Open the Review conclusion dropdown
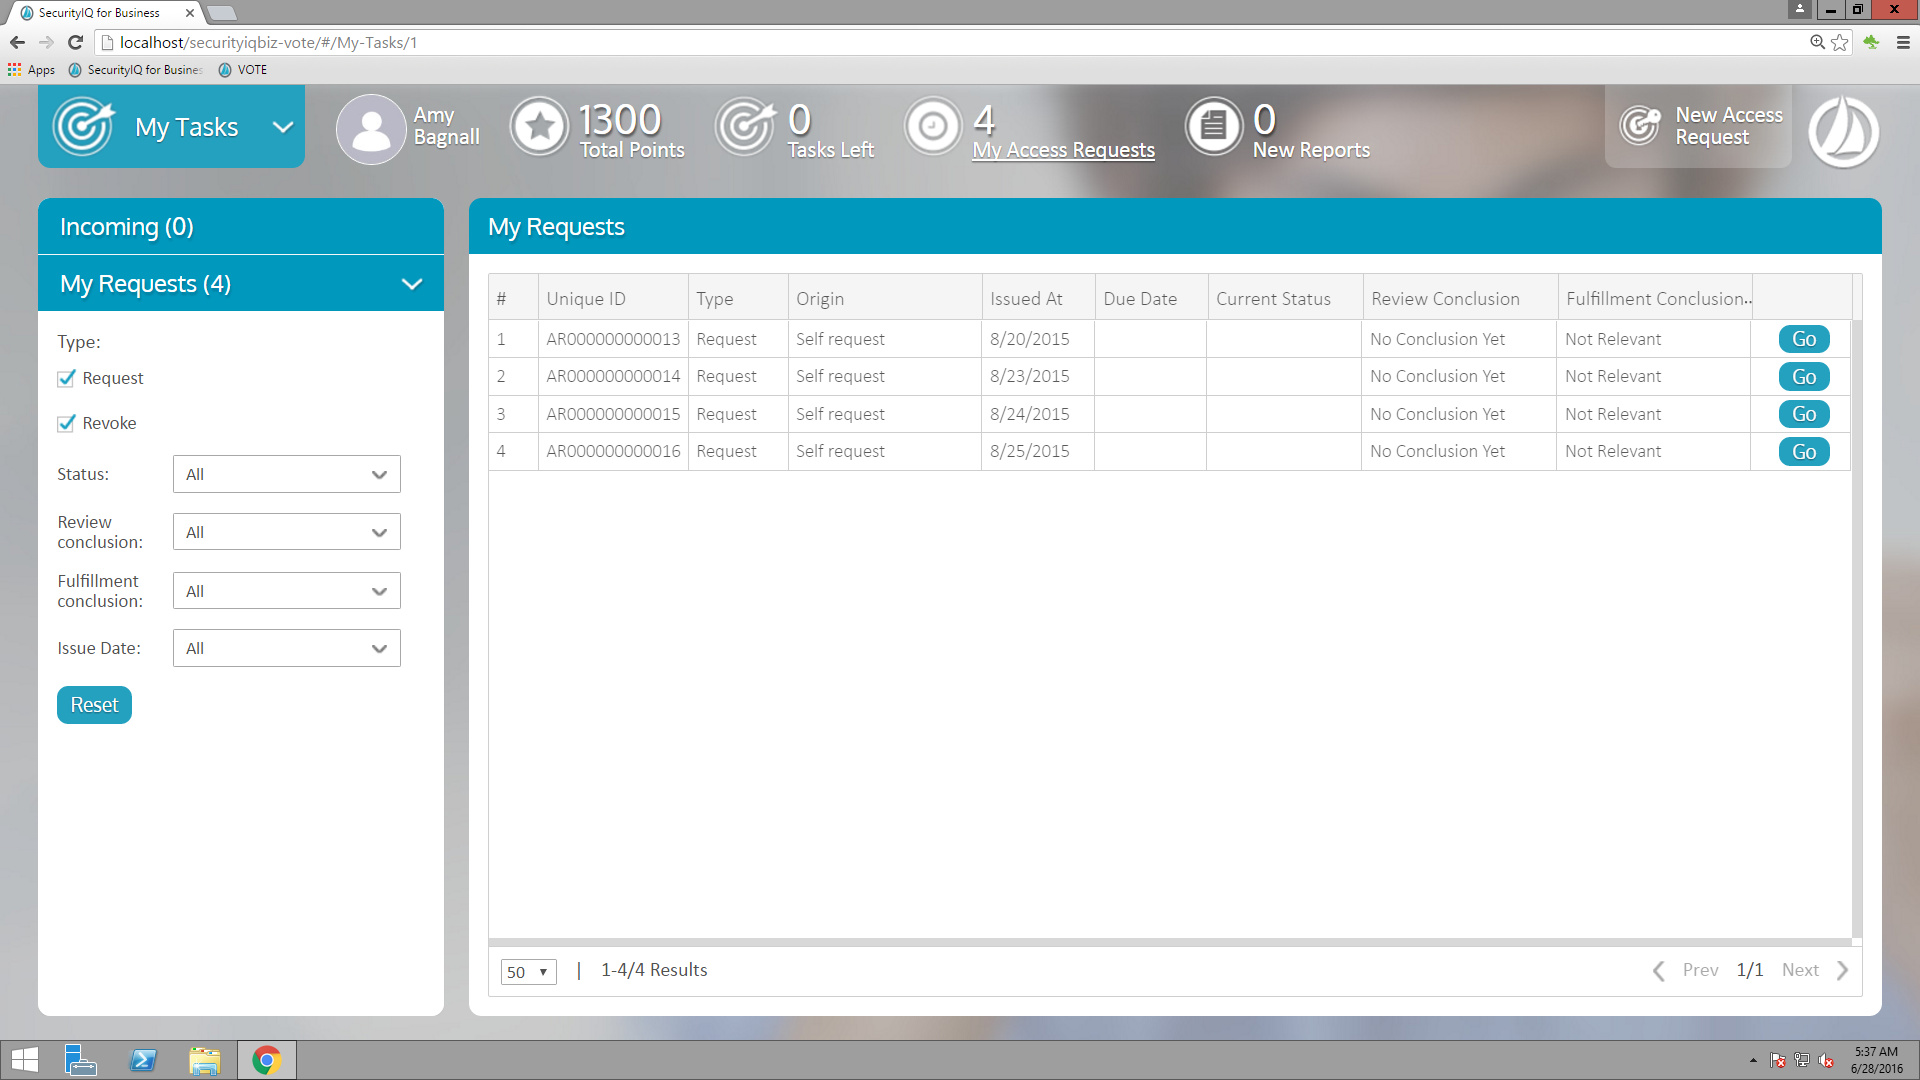This screenshot has width=1920, height=1080. pyautogui.click(x=286, y=532)
